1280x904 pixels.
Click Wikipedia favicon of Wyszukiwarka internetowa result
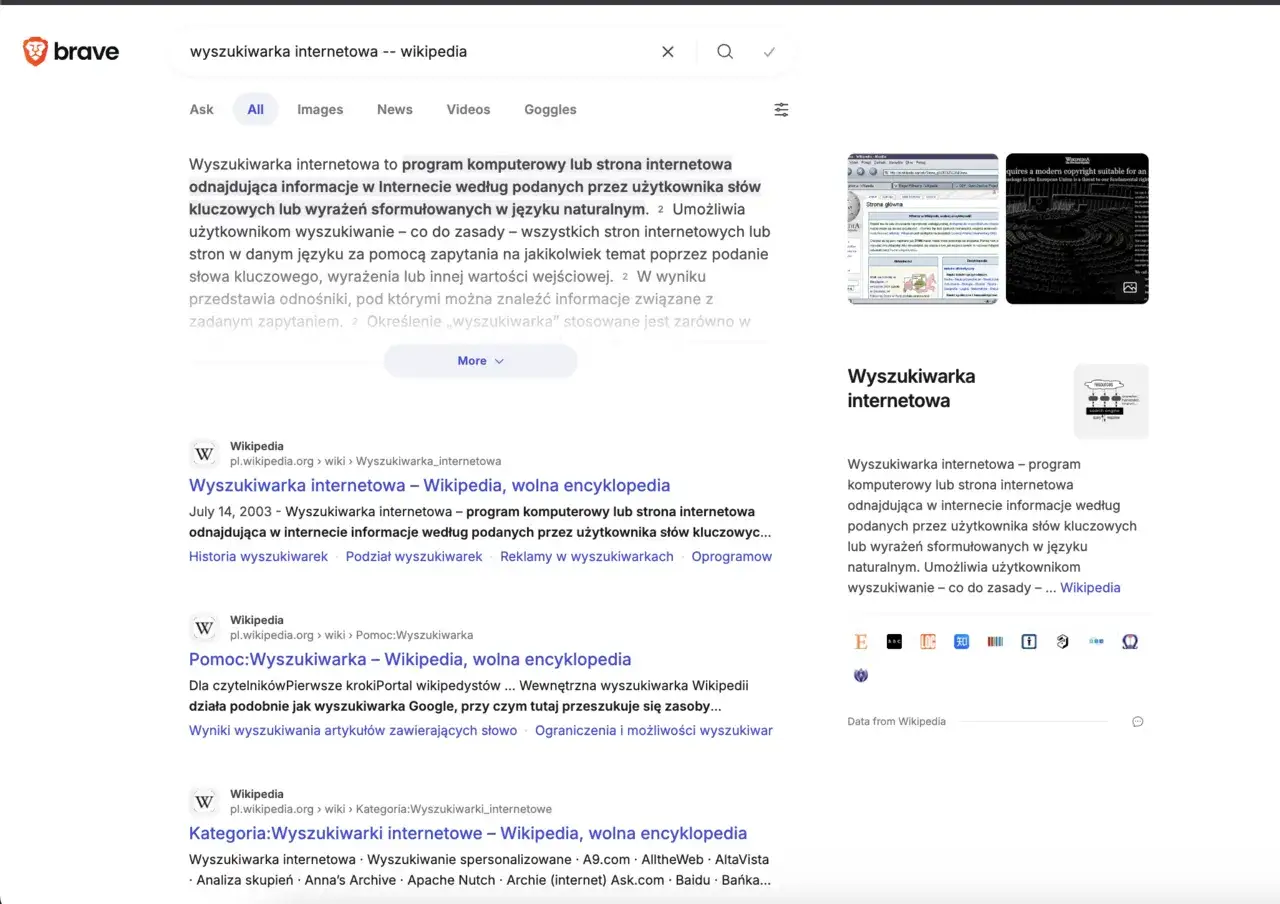[204, 454]
